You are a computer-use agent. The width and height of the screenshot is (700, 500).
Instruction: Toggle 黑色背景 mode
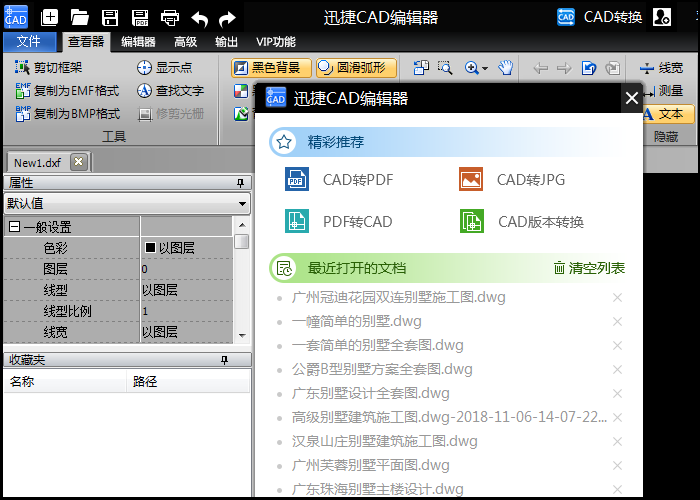(x=271, y=68)
